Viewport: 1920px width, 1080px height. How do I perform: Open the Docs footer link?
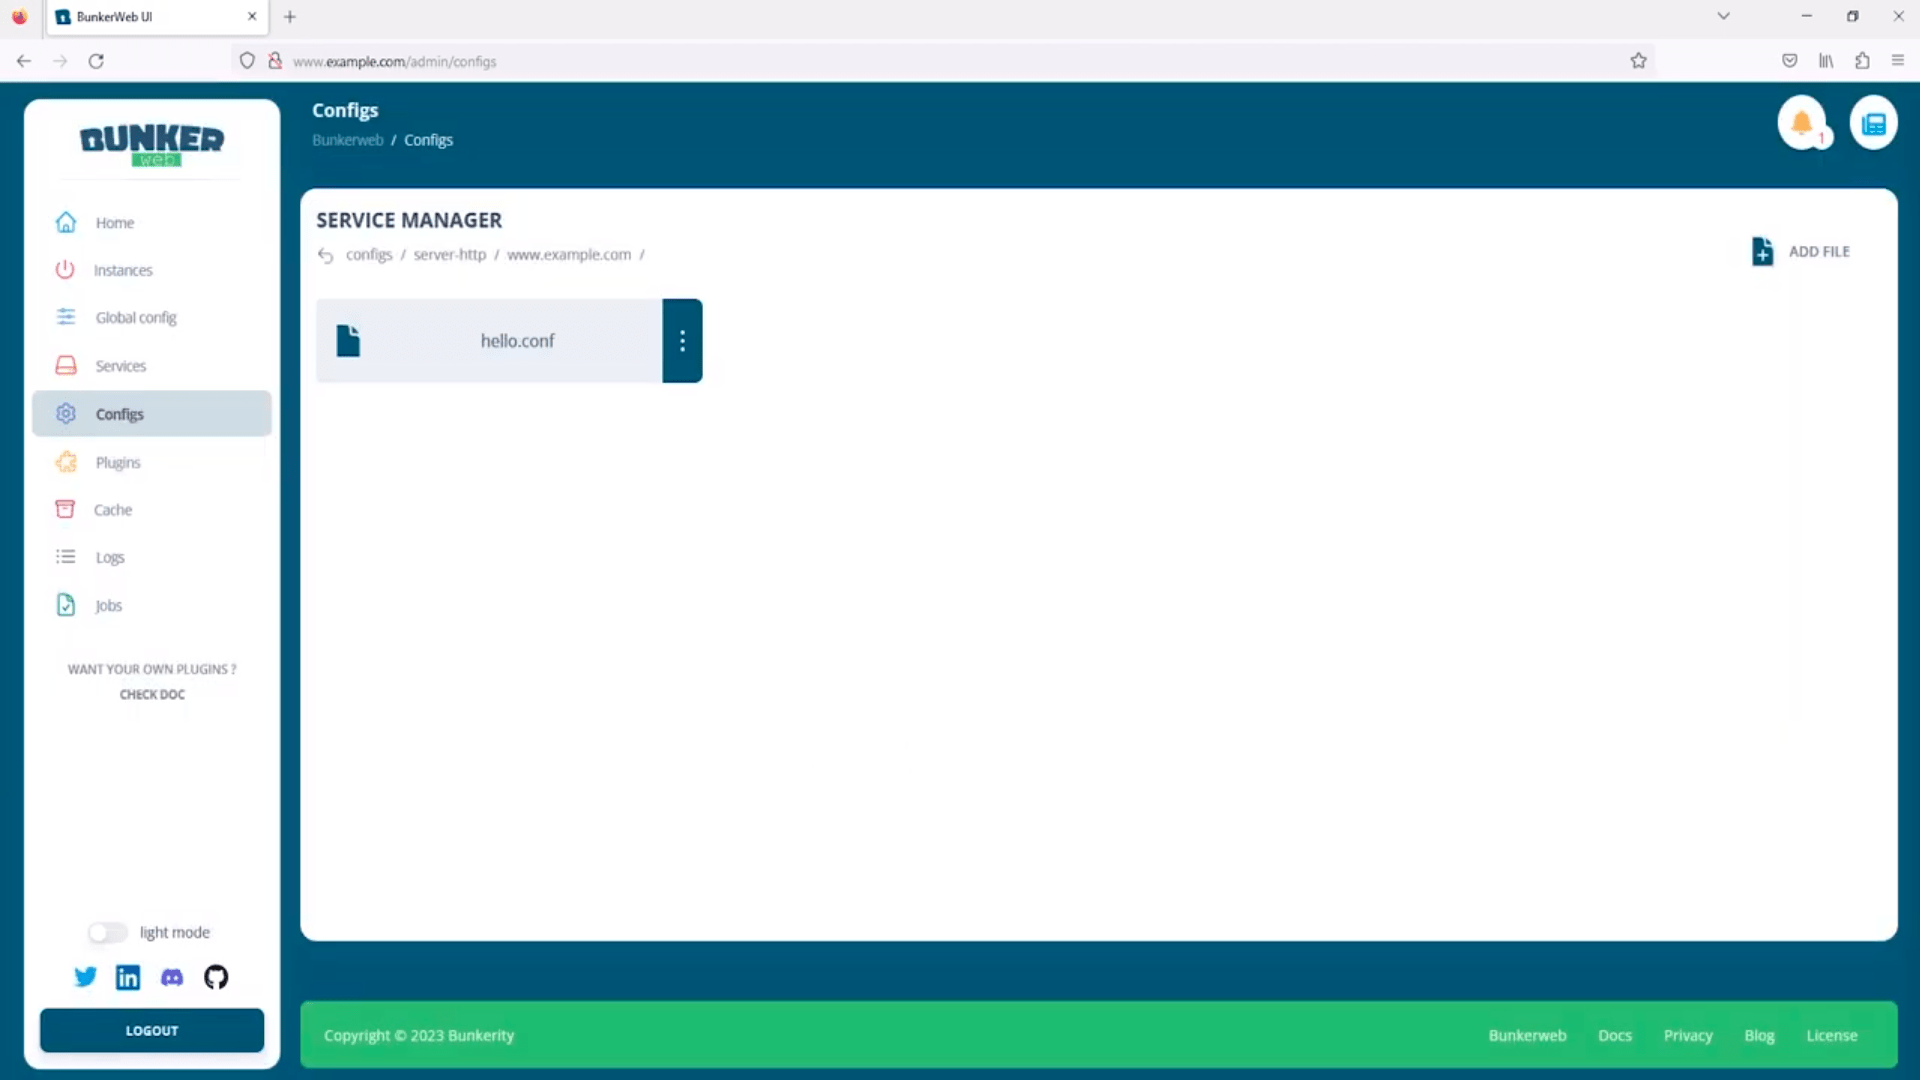1615,1036
